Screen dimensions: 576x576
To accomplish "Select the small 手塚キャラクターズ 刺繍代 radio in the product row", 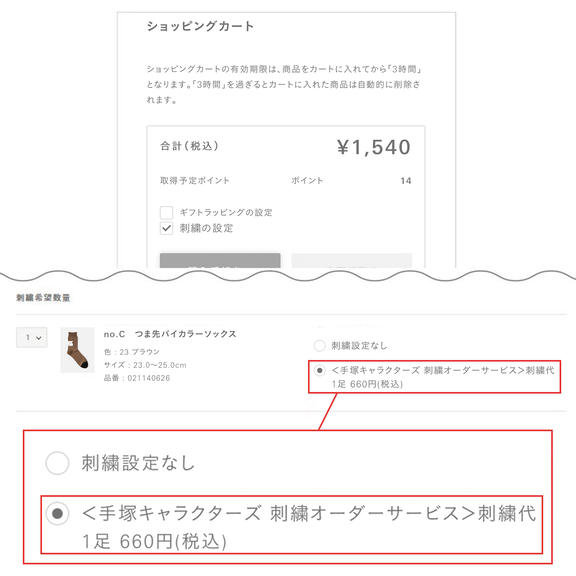I will 320,370.
